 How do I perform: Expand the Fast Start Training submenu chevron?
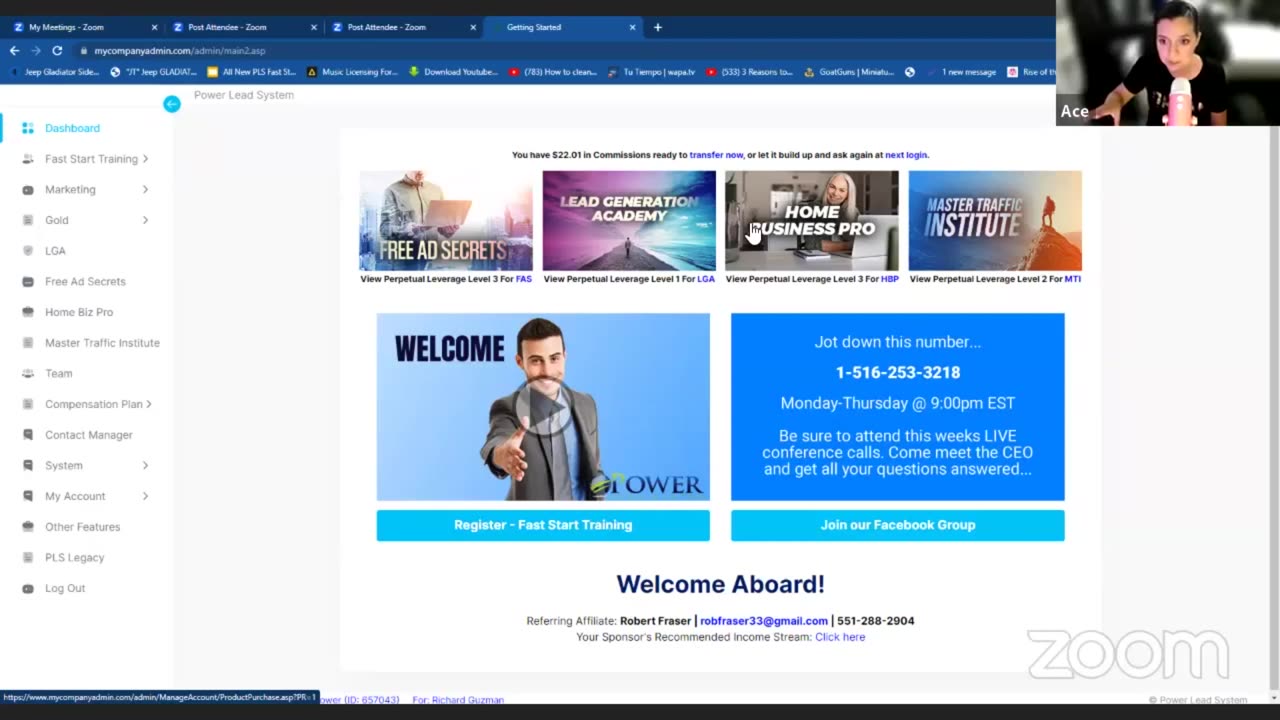[x=145, y=159]
